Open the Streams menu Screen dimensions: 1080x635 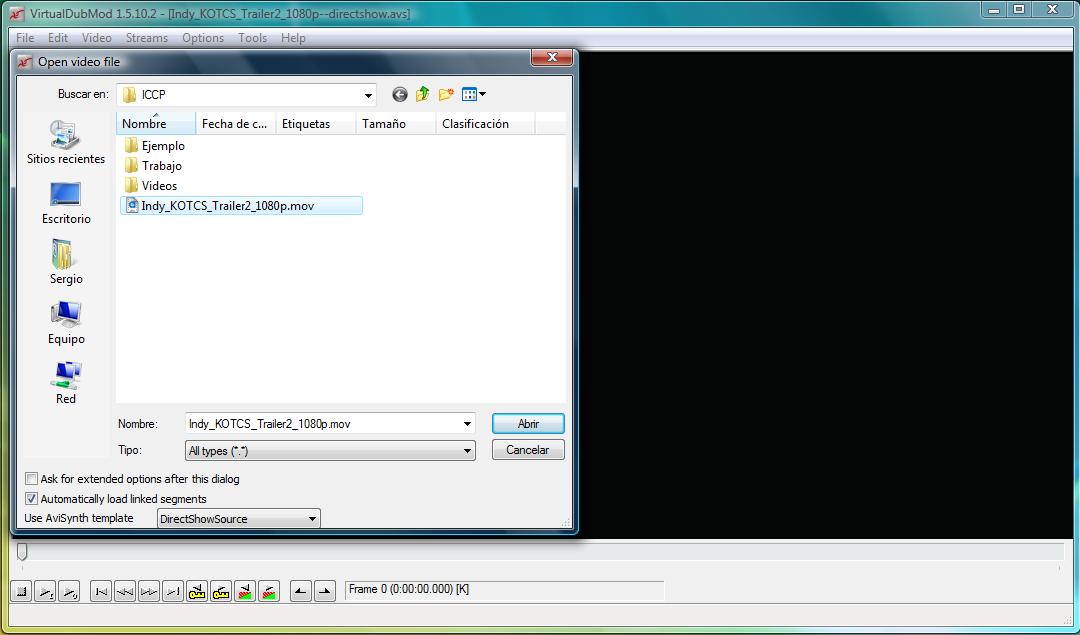tap(147, 38)
